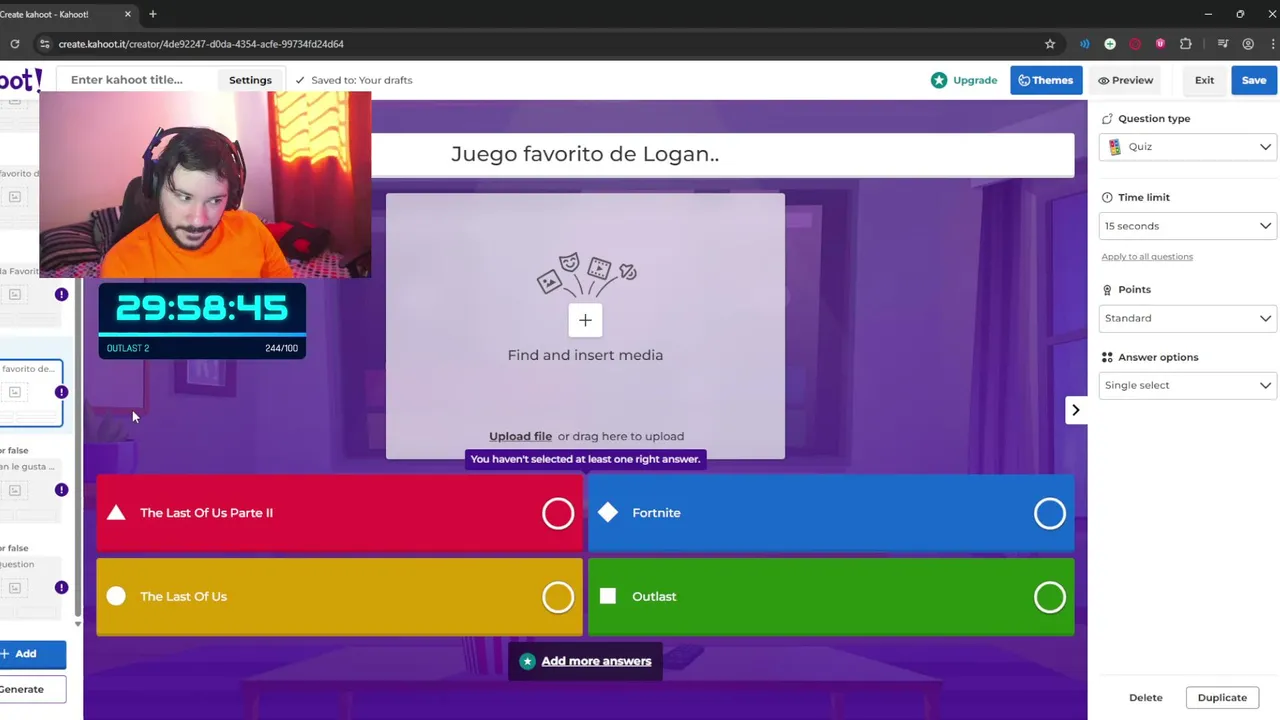Viewport: 1280px width, 720px height.
Task: Click the Upgrade link
Action: (x=975, y=80)
